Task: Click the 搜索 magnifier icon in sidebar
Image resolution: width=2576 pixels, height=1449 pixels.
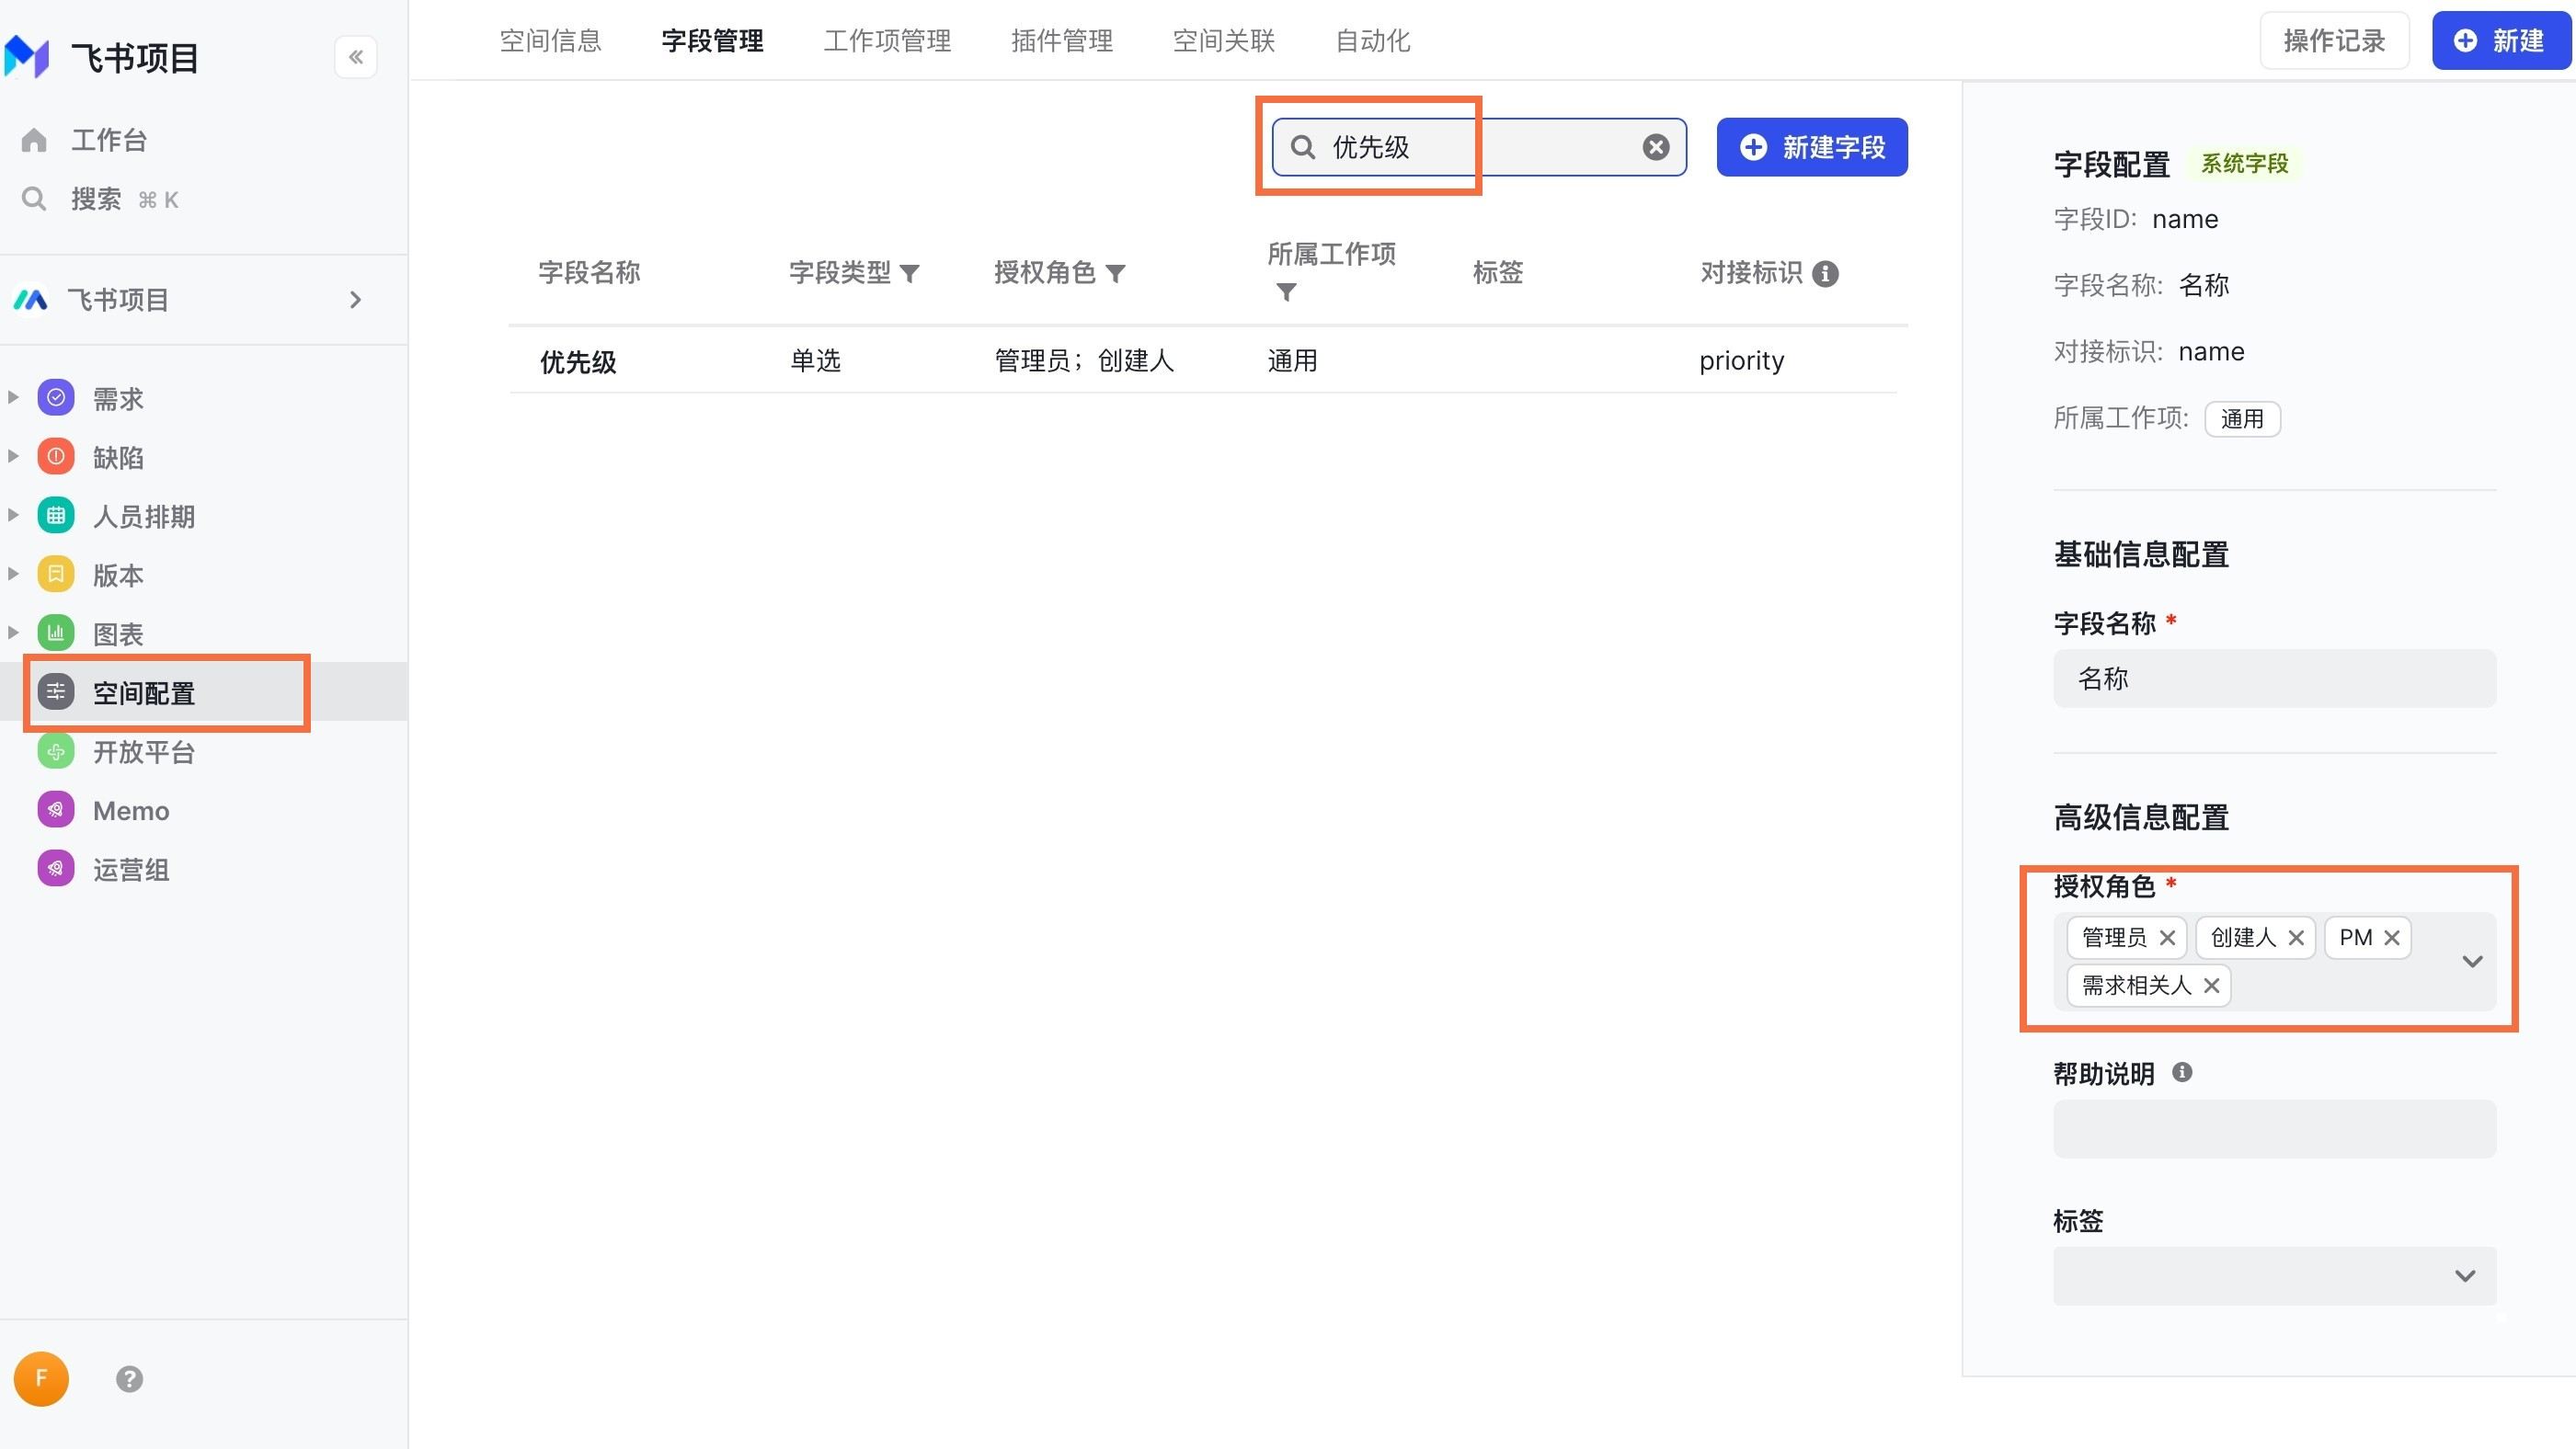Action: coord(34,199)
